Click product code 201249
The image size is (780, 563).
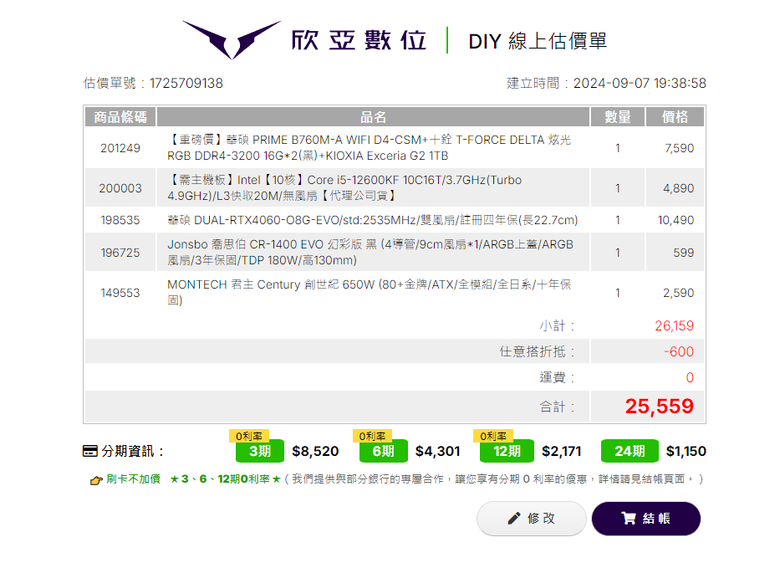(x=120, y=148)
